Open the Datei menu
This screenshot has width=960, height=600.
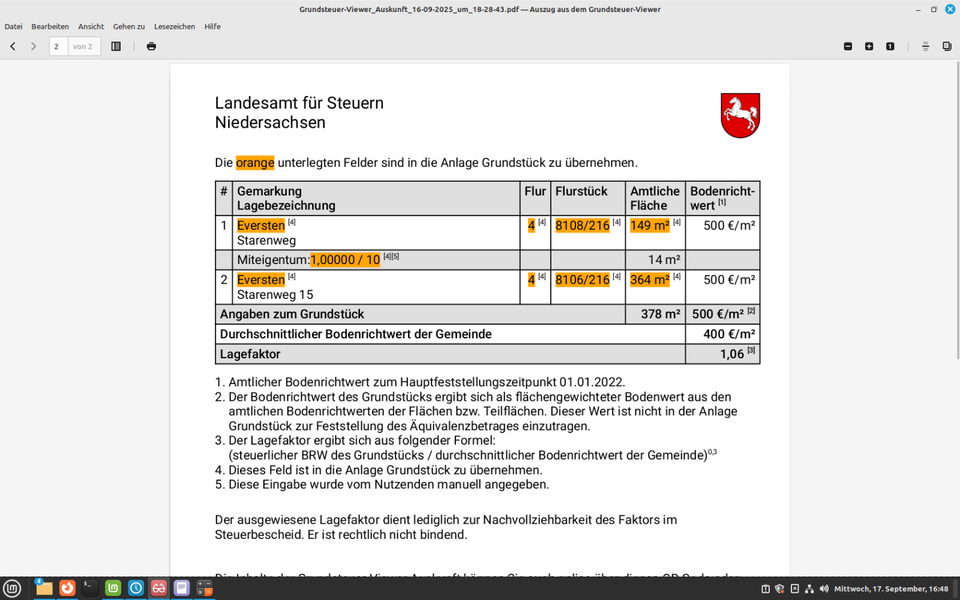(13, 26)
